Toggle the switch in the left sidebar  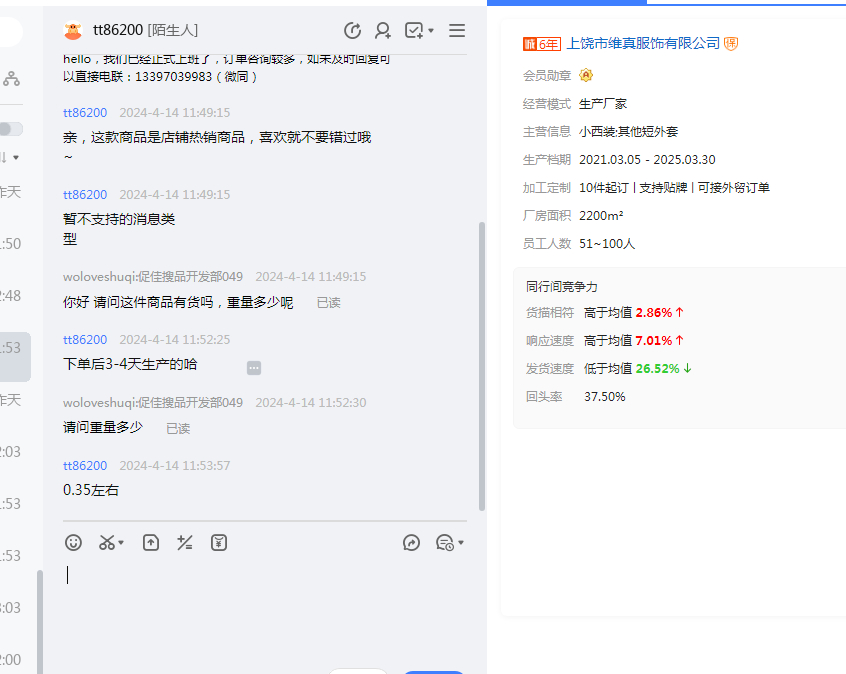click(x=11, y=129)
